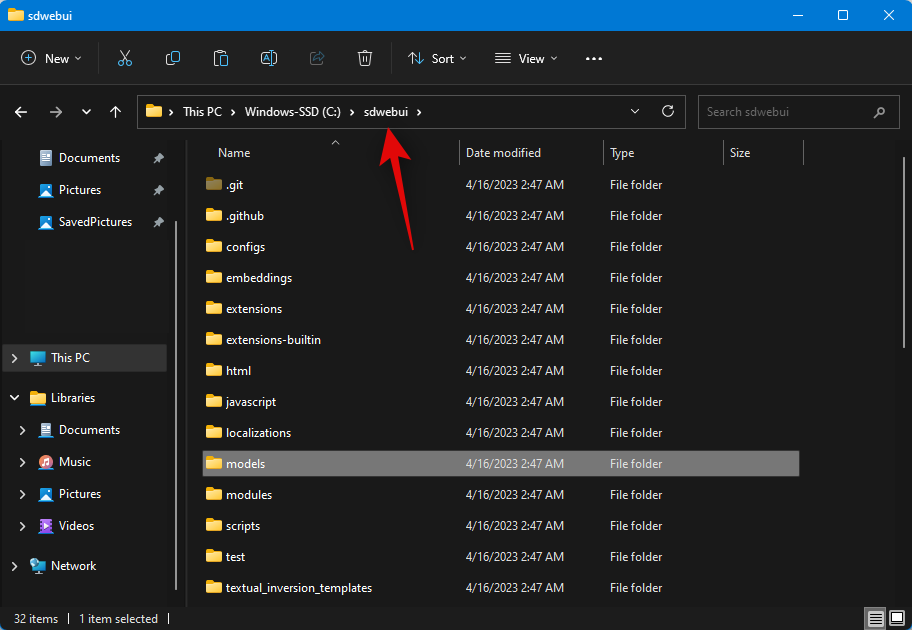Screen dimensions: 912x630
Task: Open the address bar history dropdown
Action: (x=635, y=112)
